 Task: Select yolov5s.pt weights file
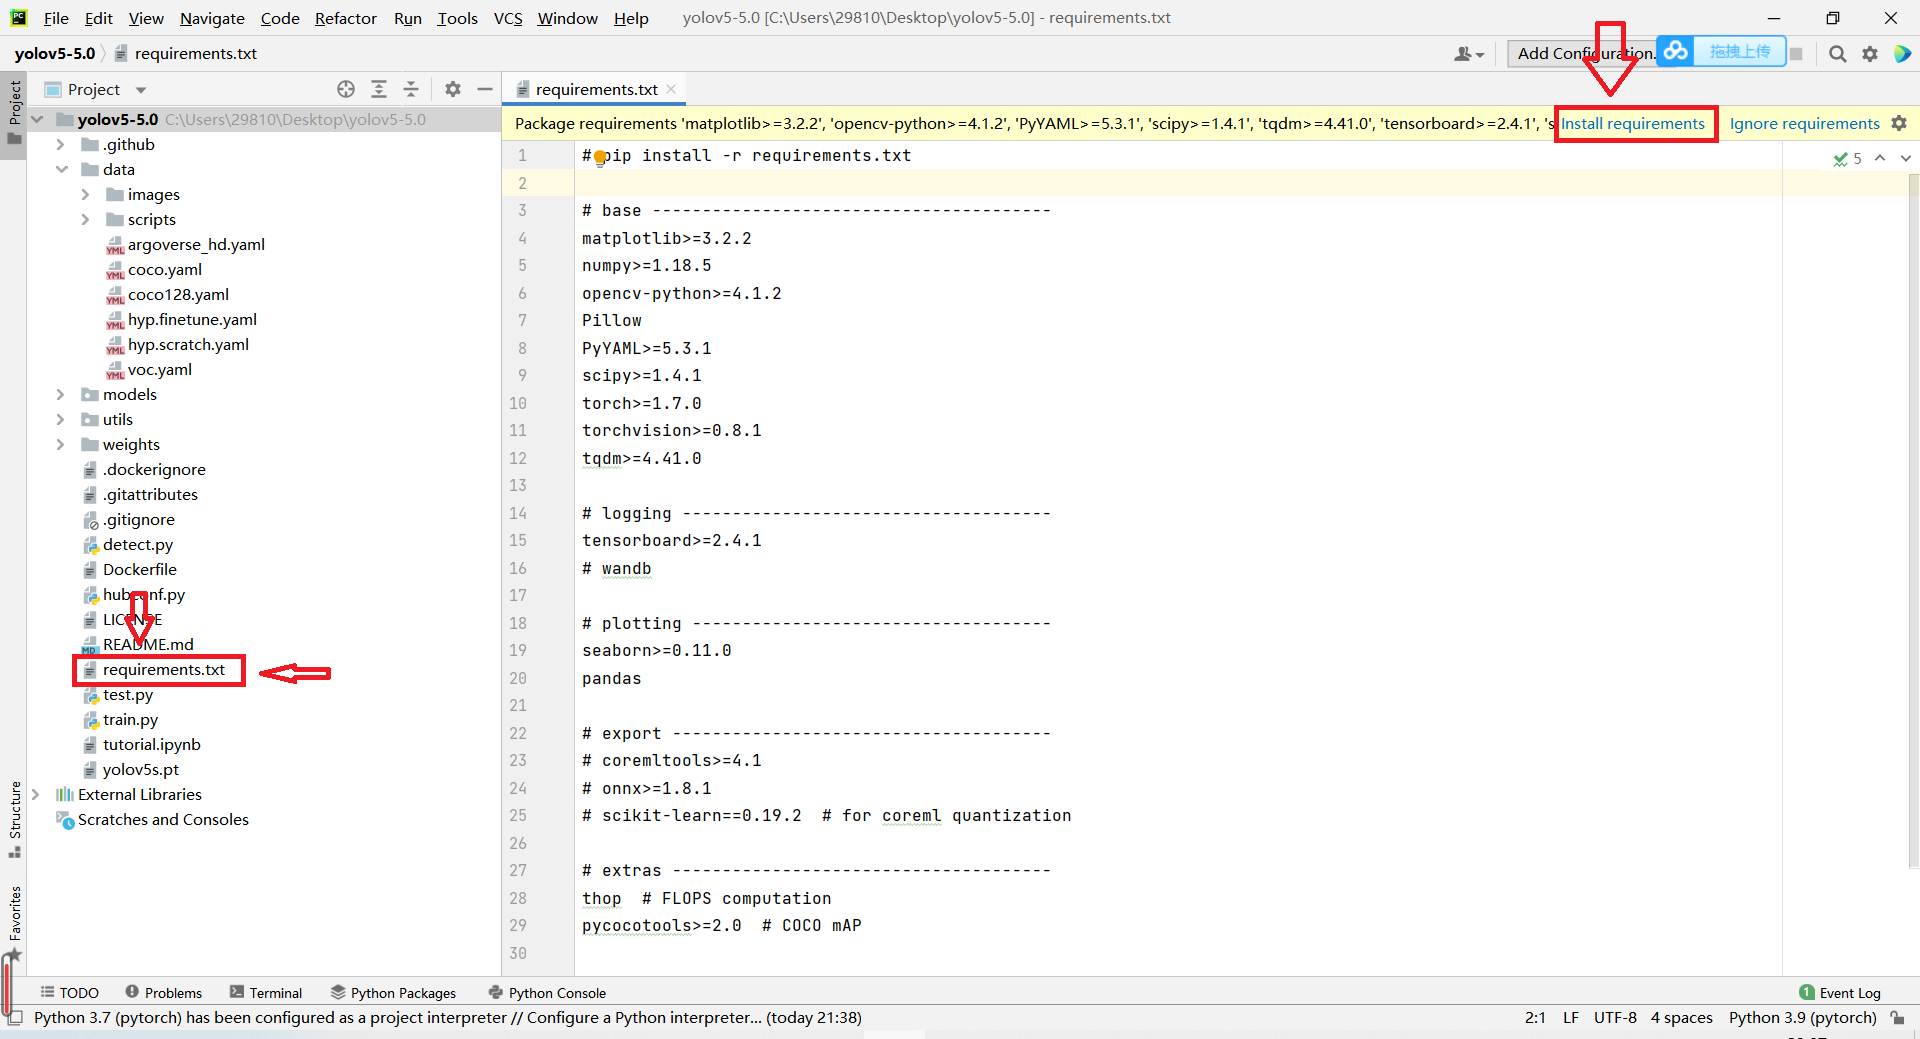141,769
